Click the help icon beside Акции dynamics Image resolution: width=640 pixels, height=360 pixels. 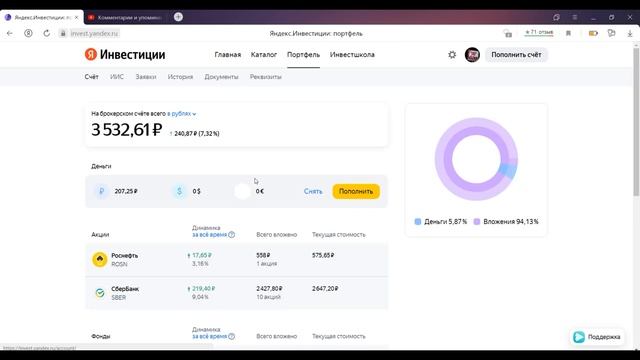tap(231, 235)
